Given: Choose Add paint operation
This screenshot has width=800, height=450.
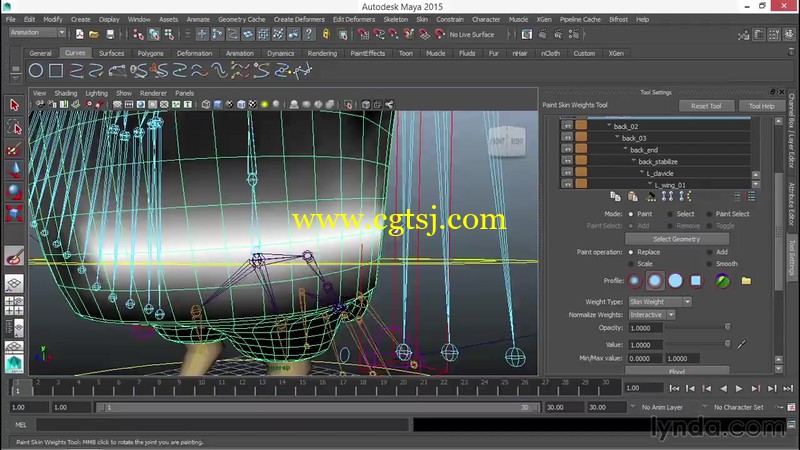Looking at the screenshot, I should 709,253.
